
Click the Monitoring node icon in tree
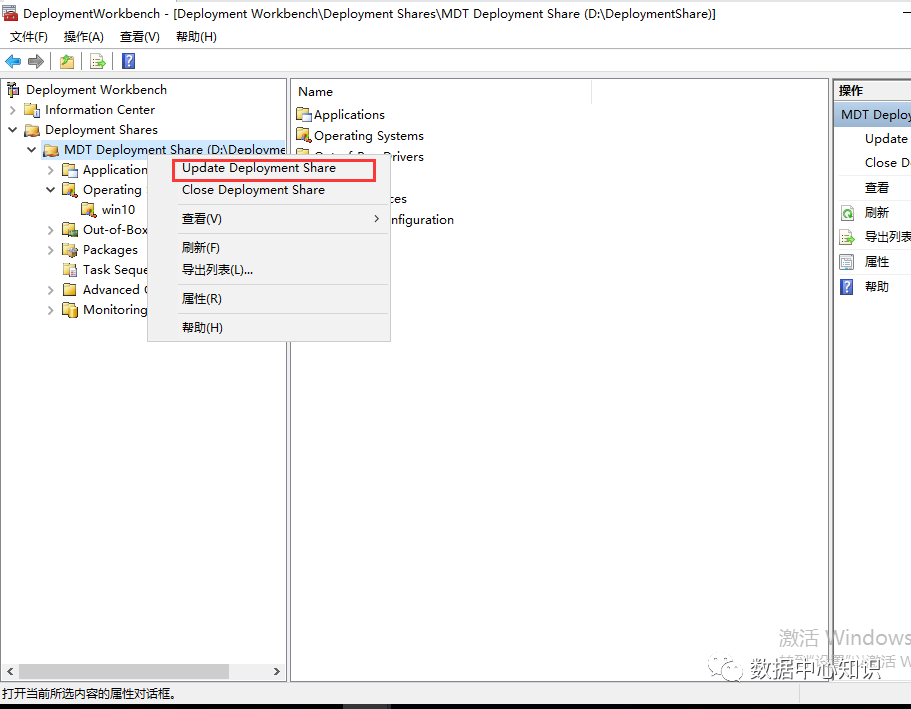click(x=70, y=310)
